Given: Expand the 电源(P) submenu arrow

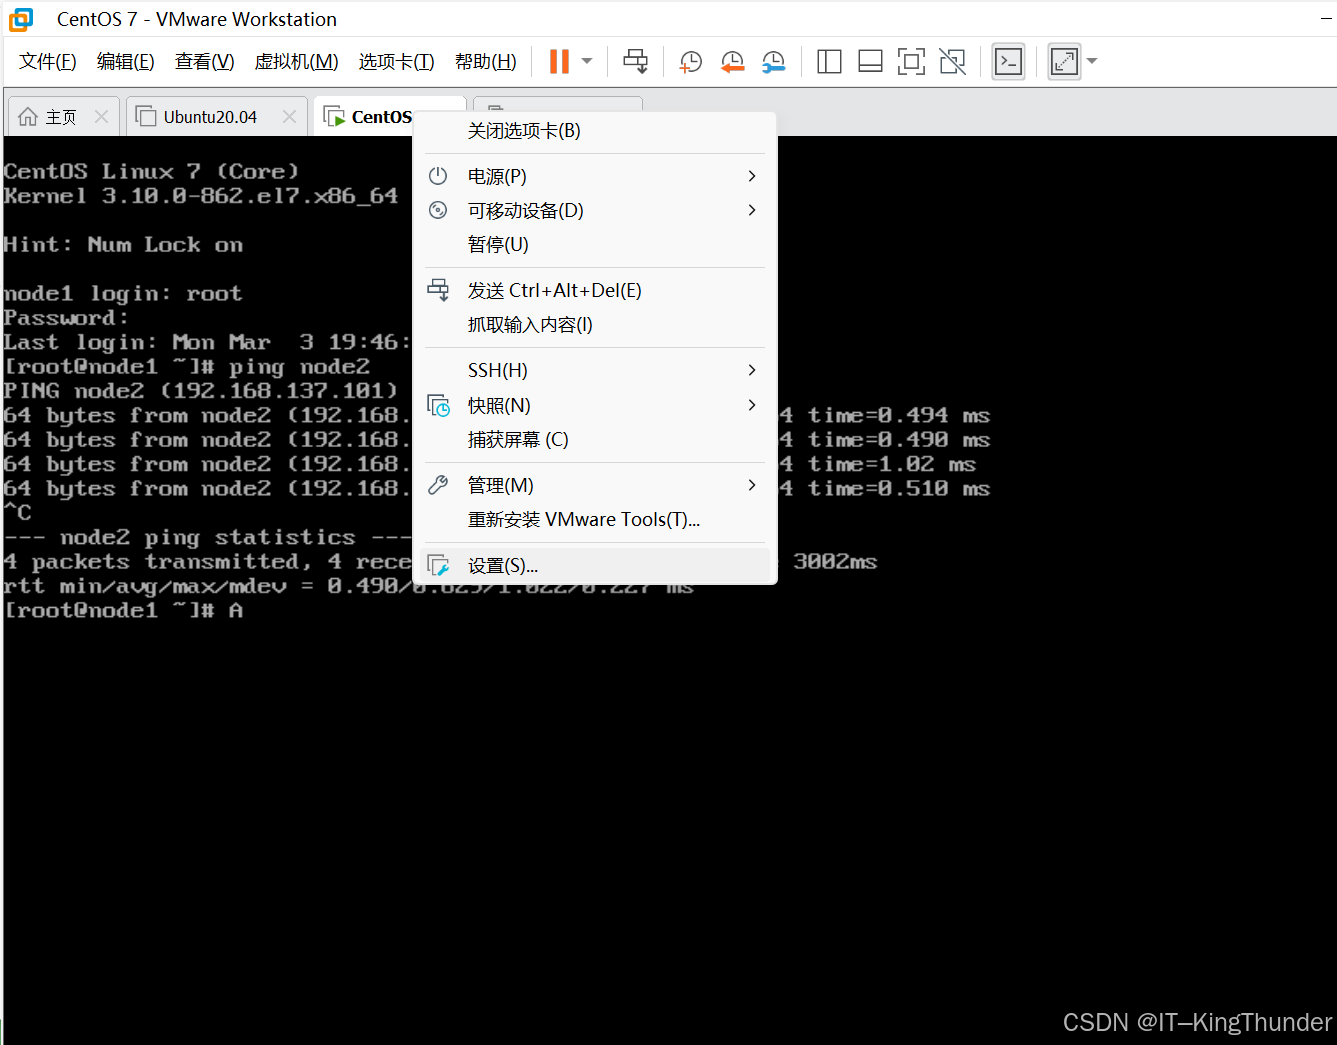Looking at the screenshot, I should (752, 176).
